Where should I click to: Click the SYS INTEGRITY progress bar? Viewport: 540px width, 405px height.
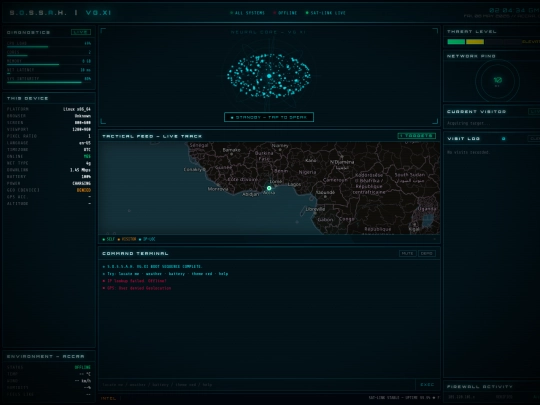click(49, 82)
